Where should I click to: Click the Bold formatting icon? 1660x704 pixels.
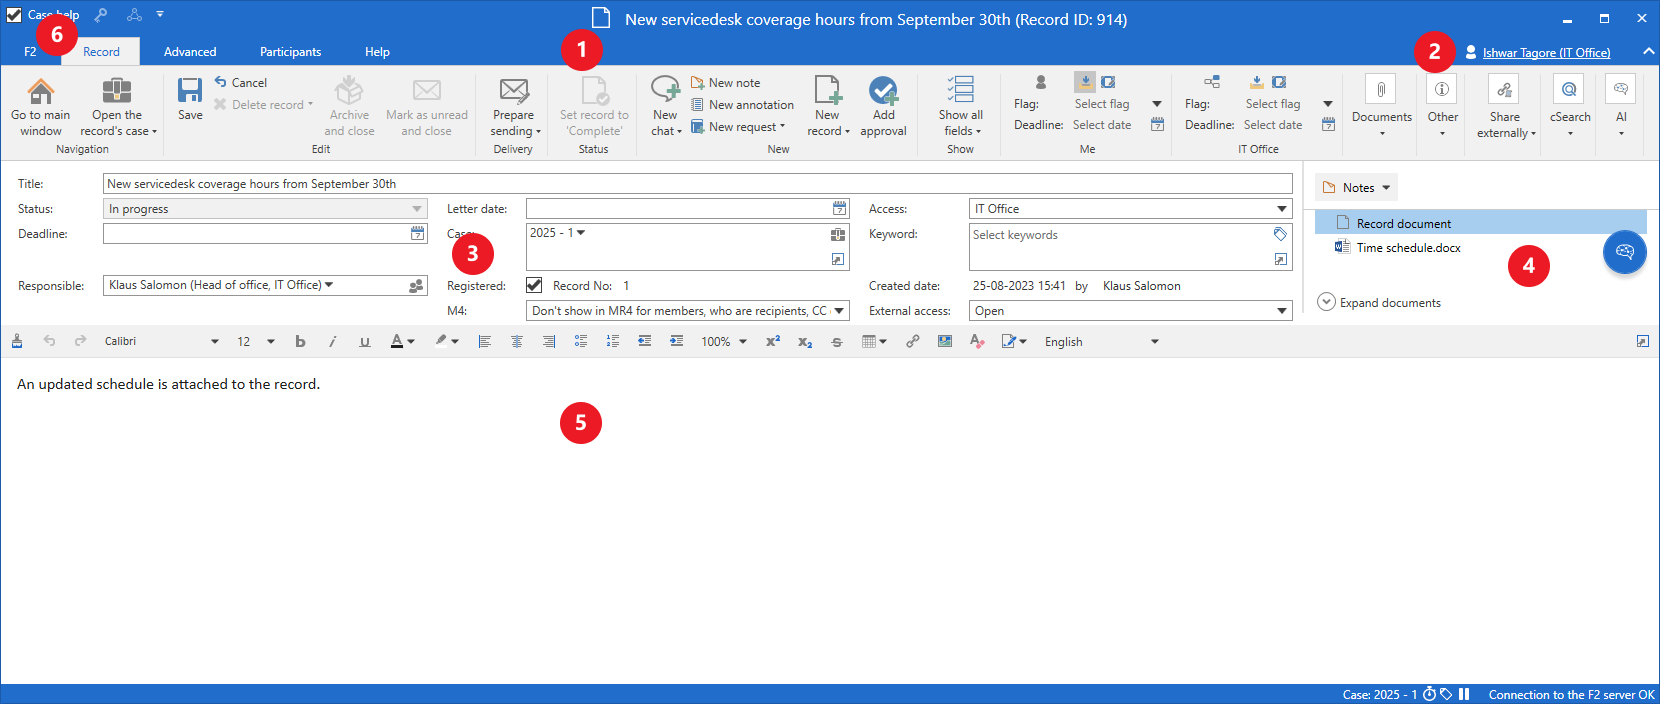pos(300,342)
